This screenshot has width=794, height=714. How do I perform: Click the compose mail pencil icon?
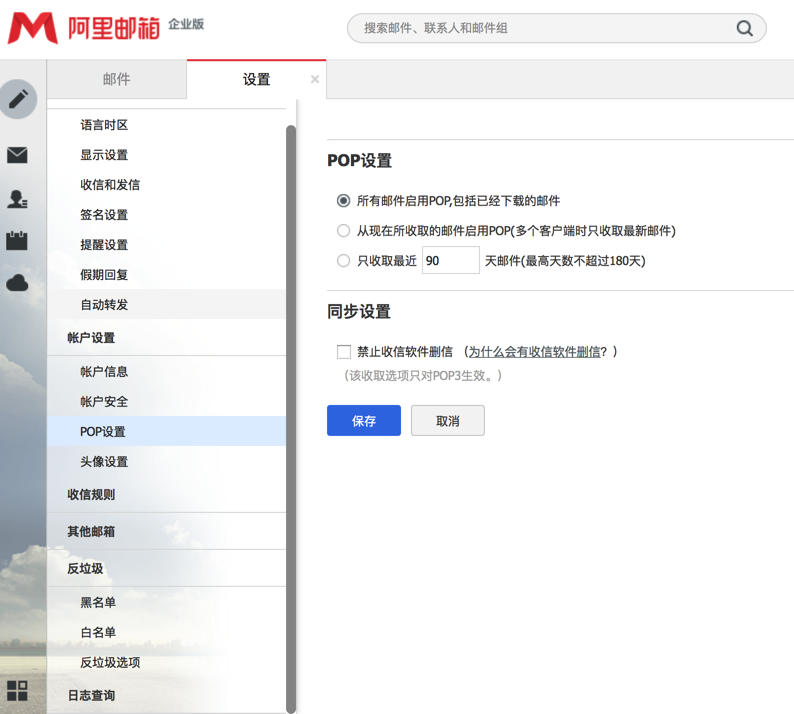(18, 99)
